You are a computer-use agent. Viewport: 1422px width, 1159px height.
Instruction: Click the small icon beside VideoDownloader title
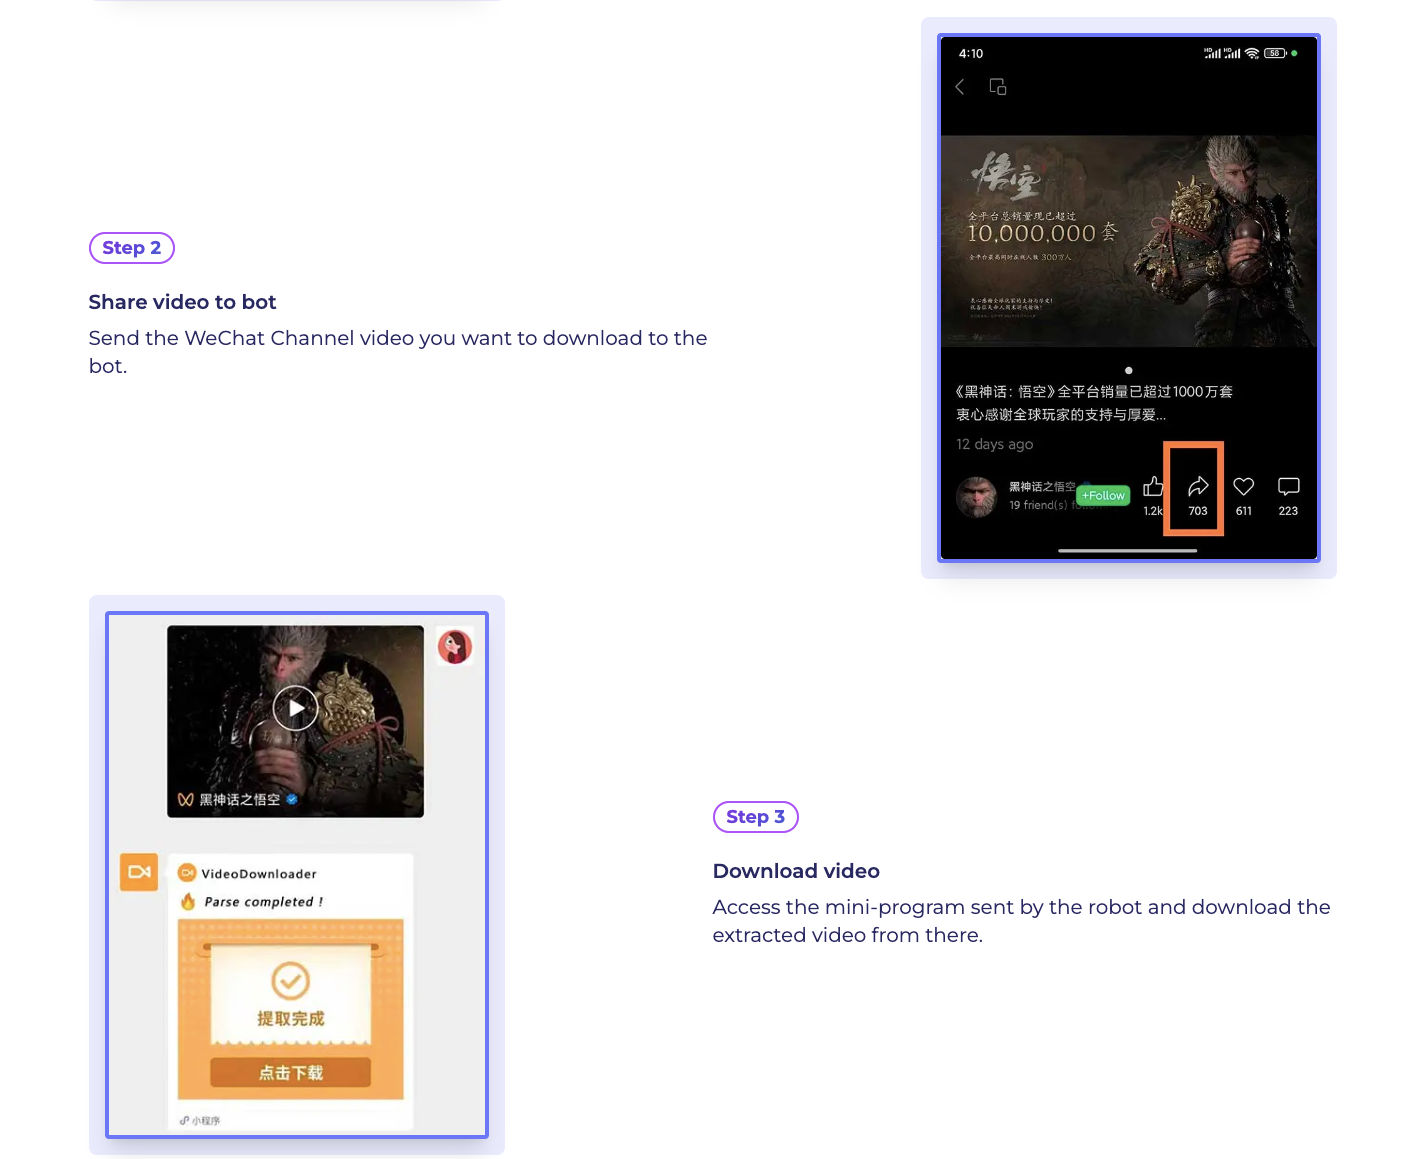187,873
